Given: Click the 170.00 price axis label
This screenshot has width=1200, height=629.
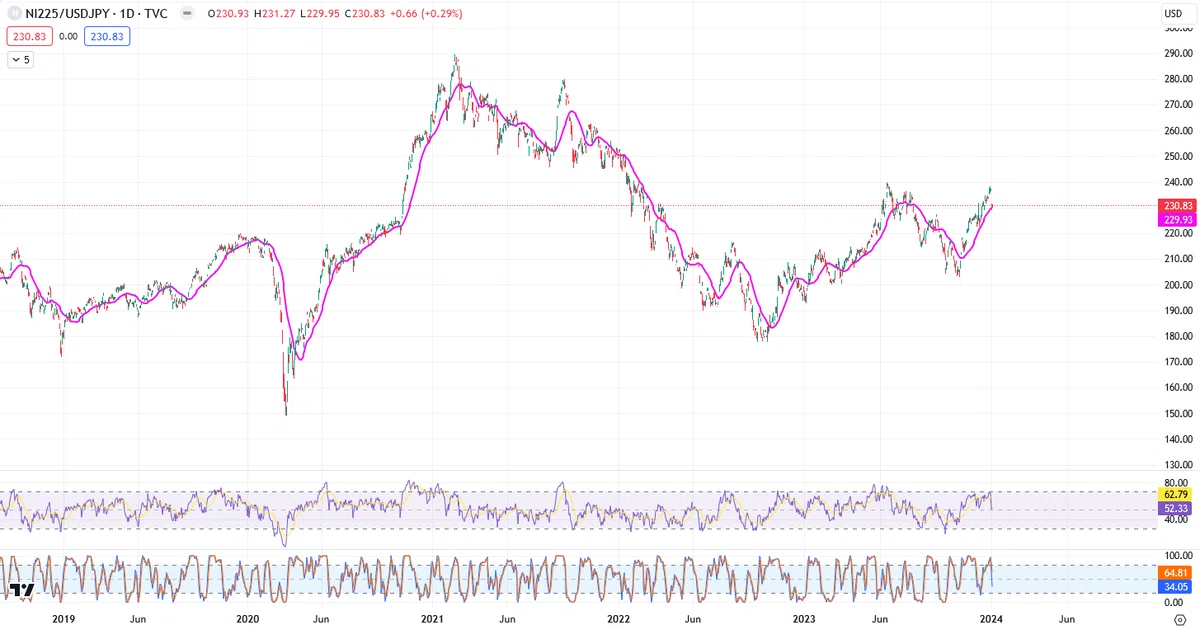Looking at the screenshot, I should point(1177,362).
